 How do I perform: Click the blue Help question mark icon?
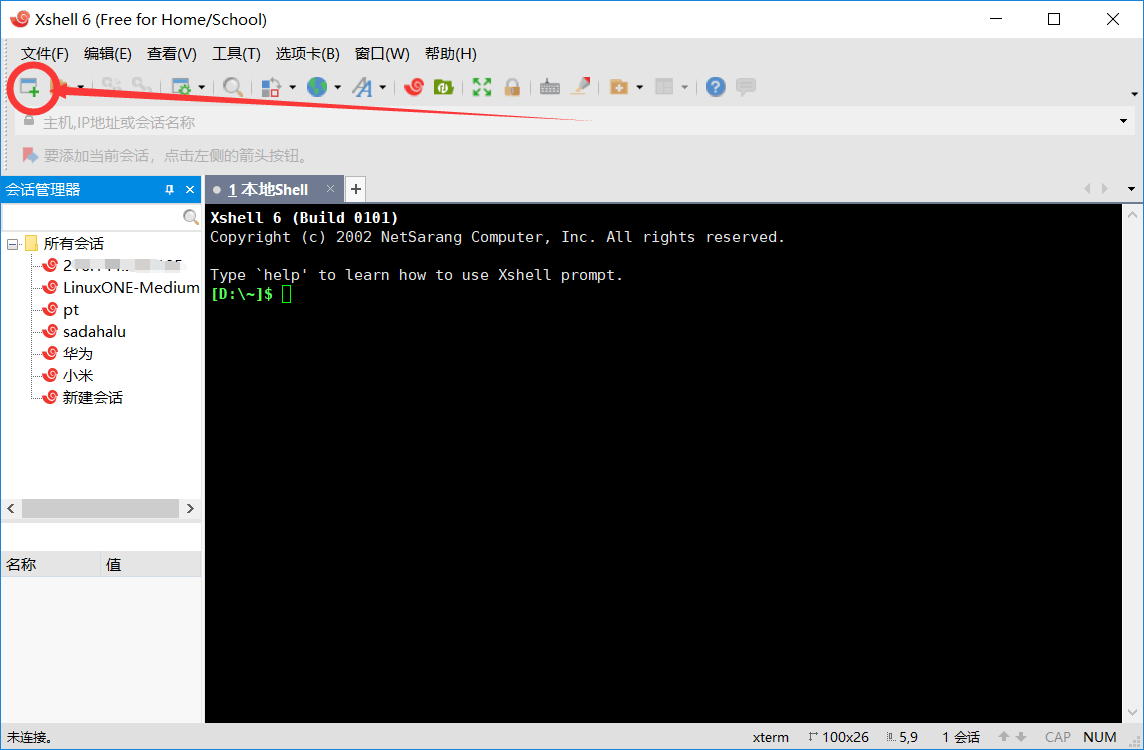click(715, 87)
